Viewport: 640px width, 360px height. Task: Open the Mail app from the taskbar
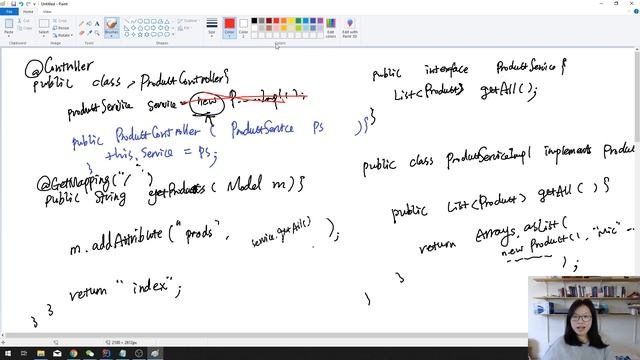point(57,353)
